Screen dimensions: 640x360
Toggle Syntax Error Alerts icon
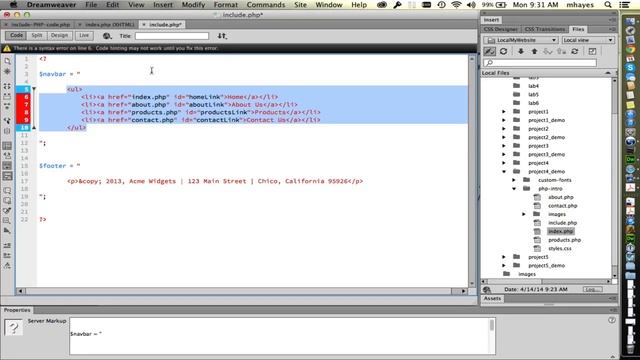pyautogui.click(x=7, y=176)
